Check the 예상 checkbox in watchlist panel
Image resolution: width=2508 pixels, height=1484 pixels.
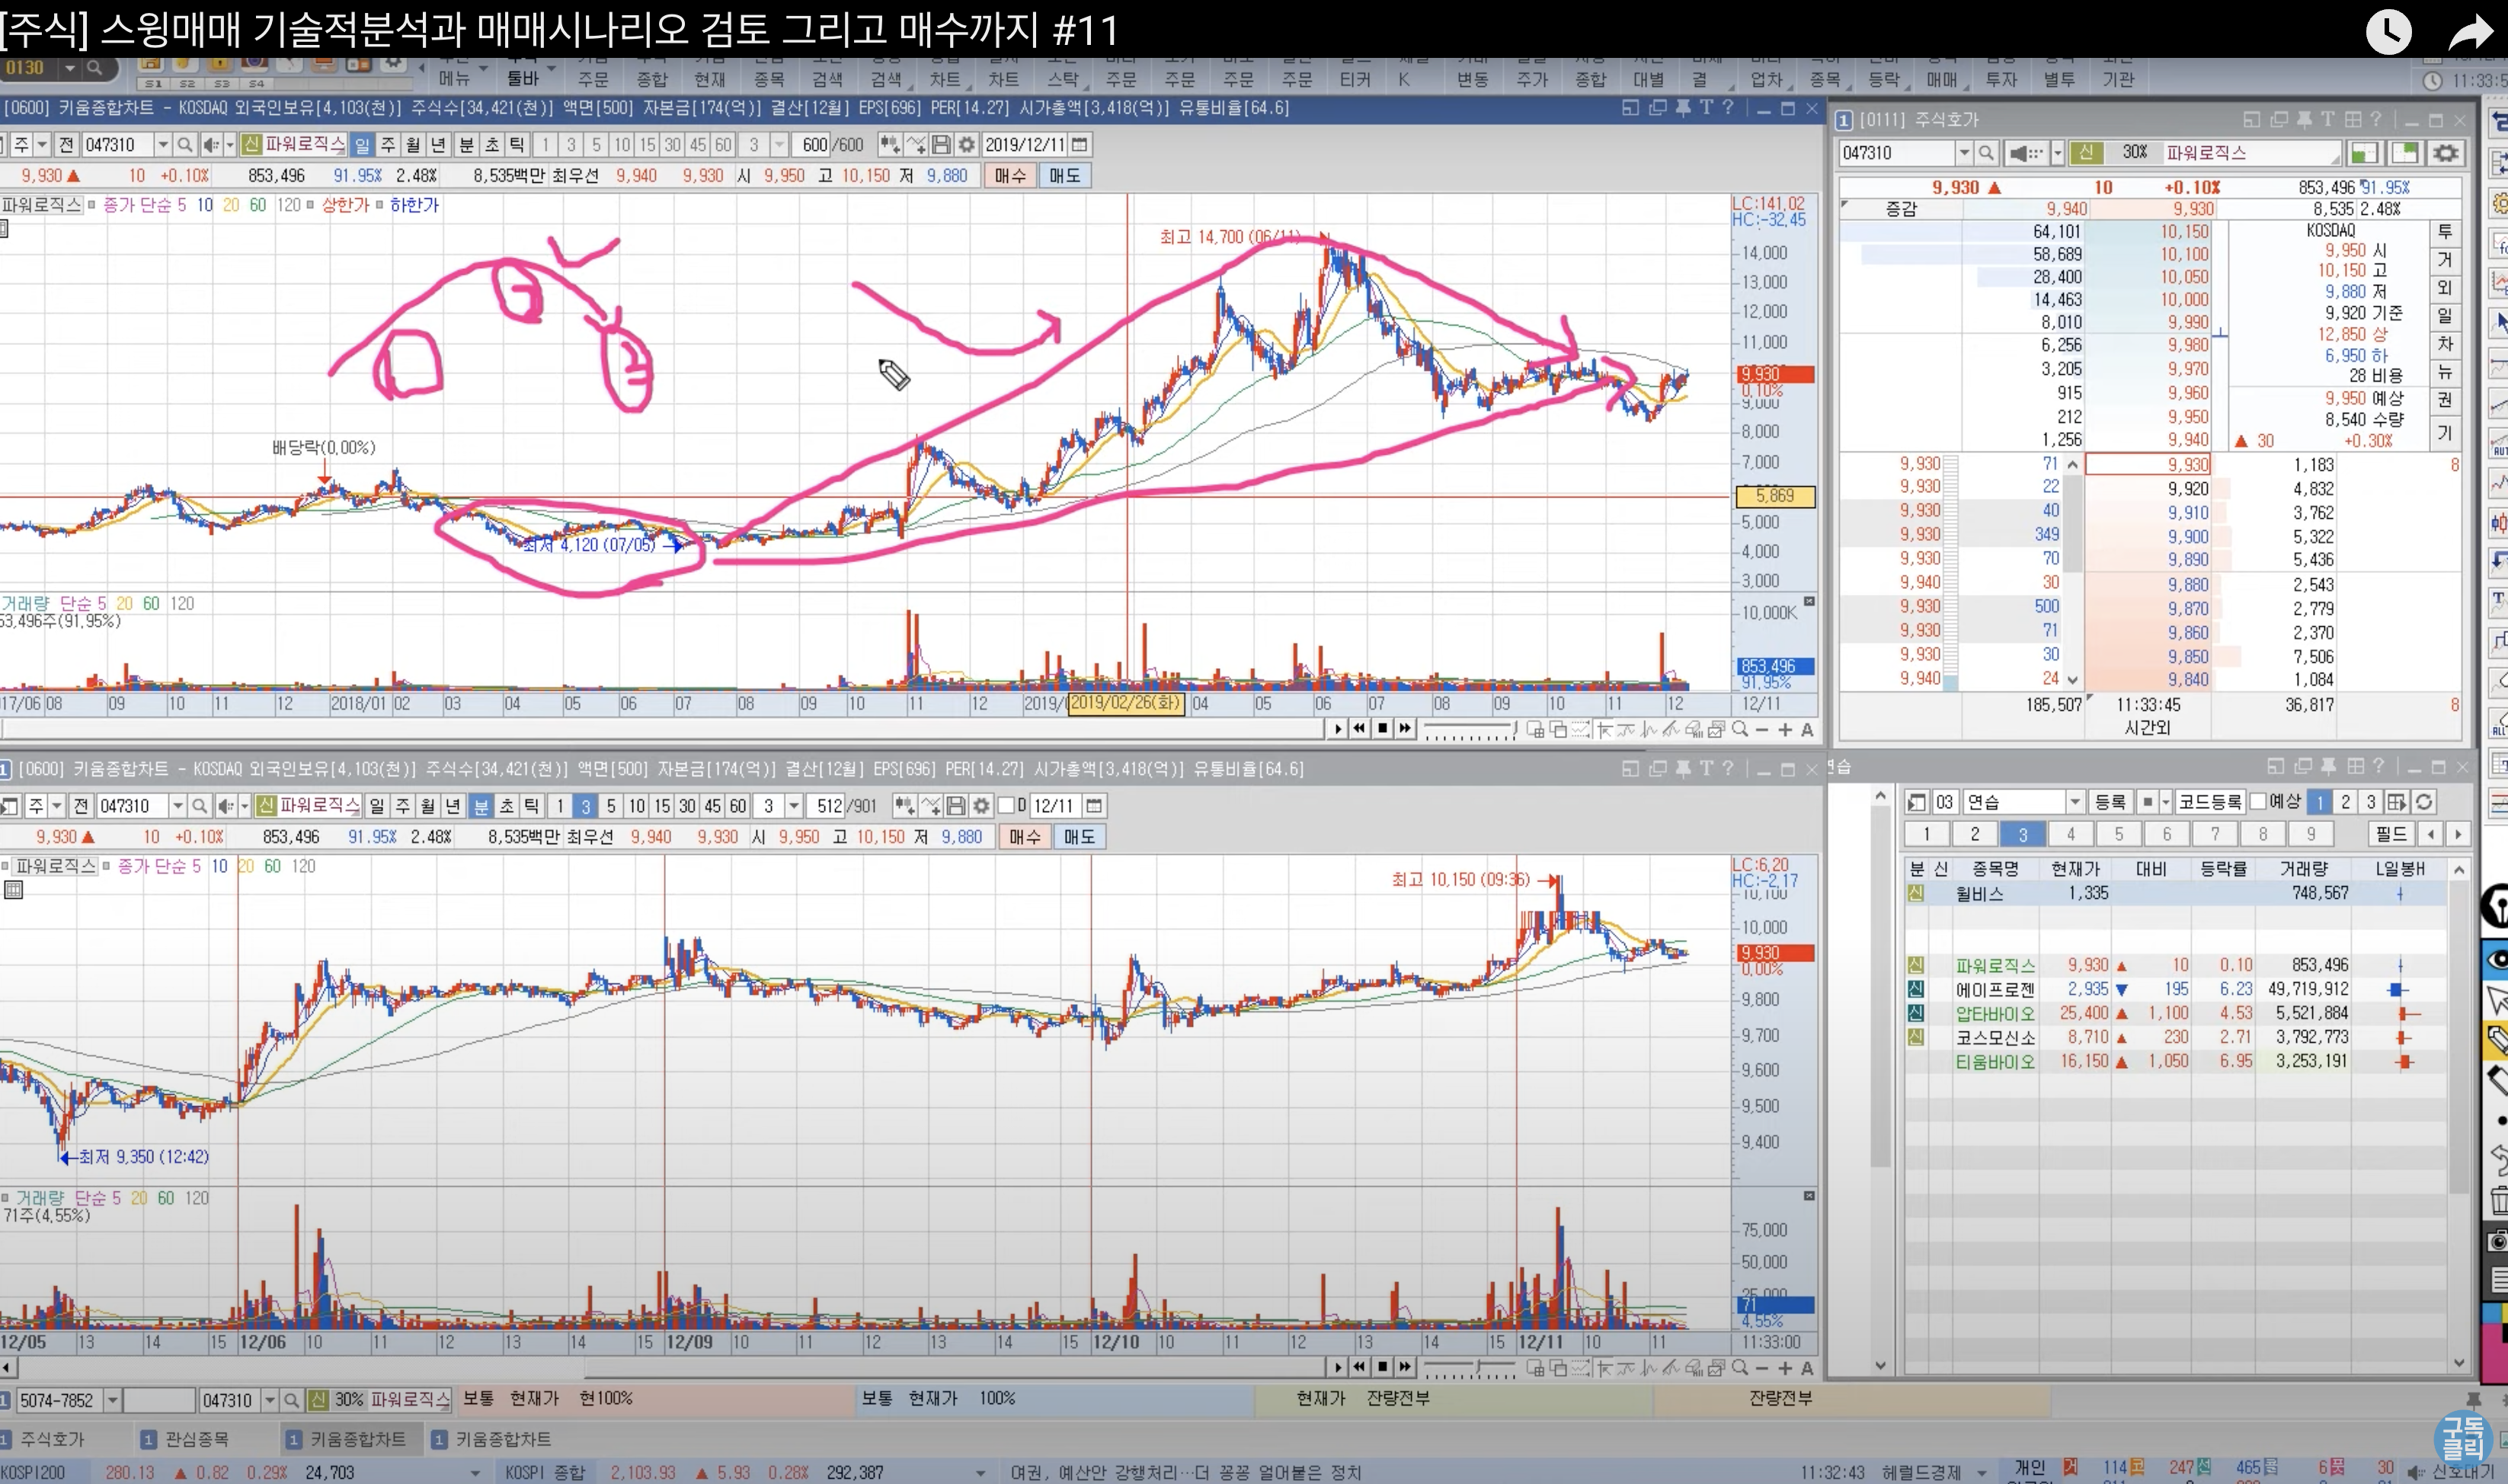point(2258,802)
